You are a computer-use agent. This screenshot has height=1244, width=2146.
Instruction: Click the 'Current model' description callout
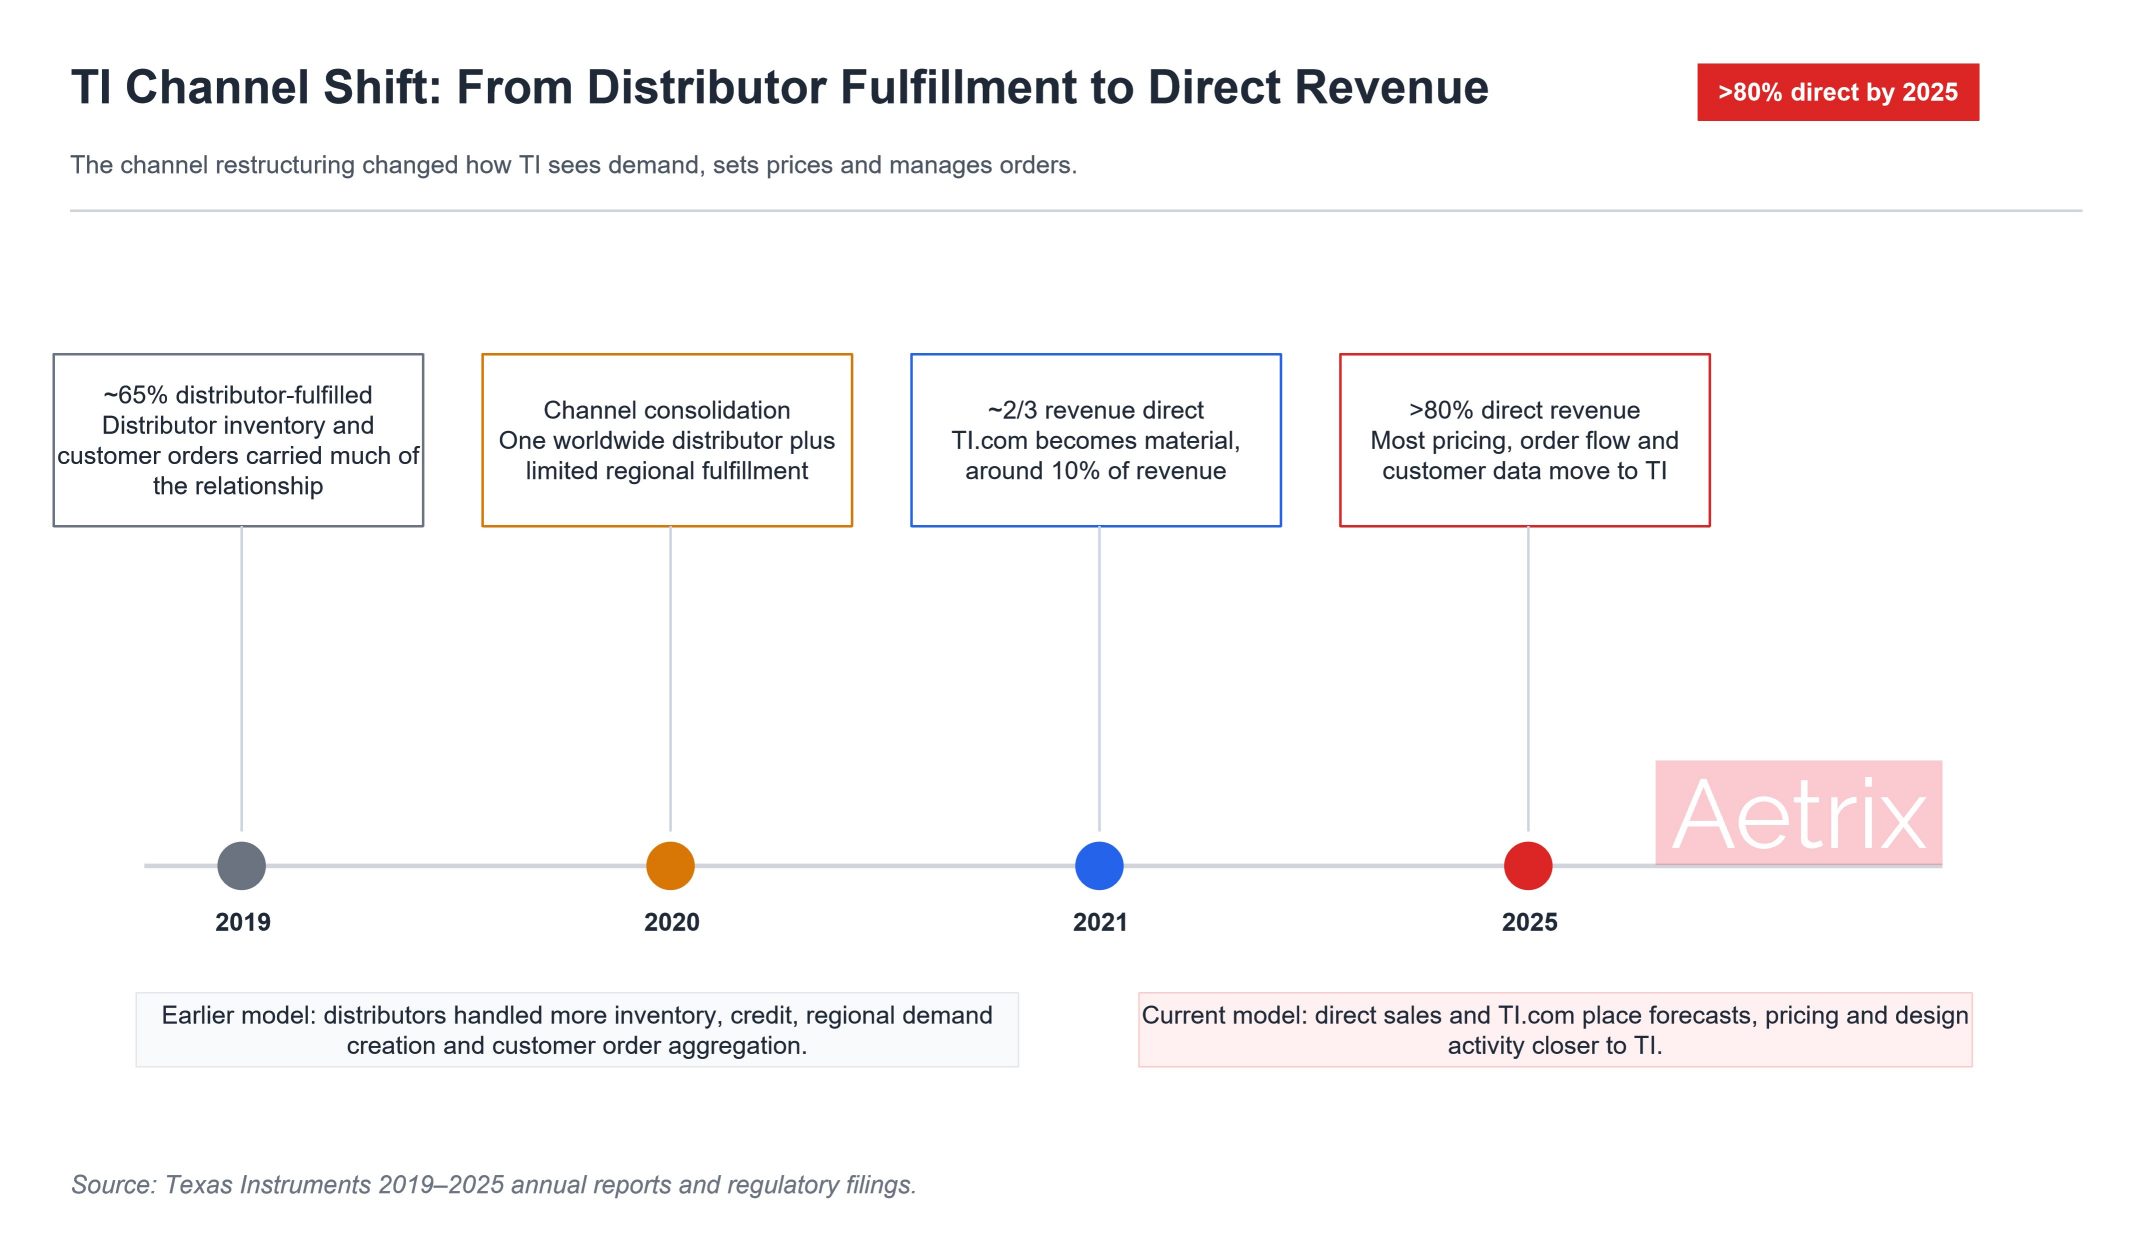tap(1555, 1030)
